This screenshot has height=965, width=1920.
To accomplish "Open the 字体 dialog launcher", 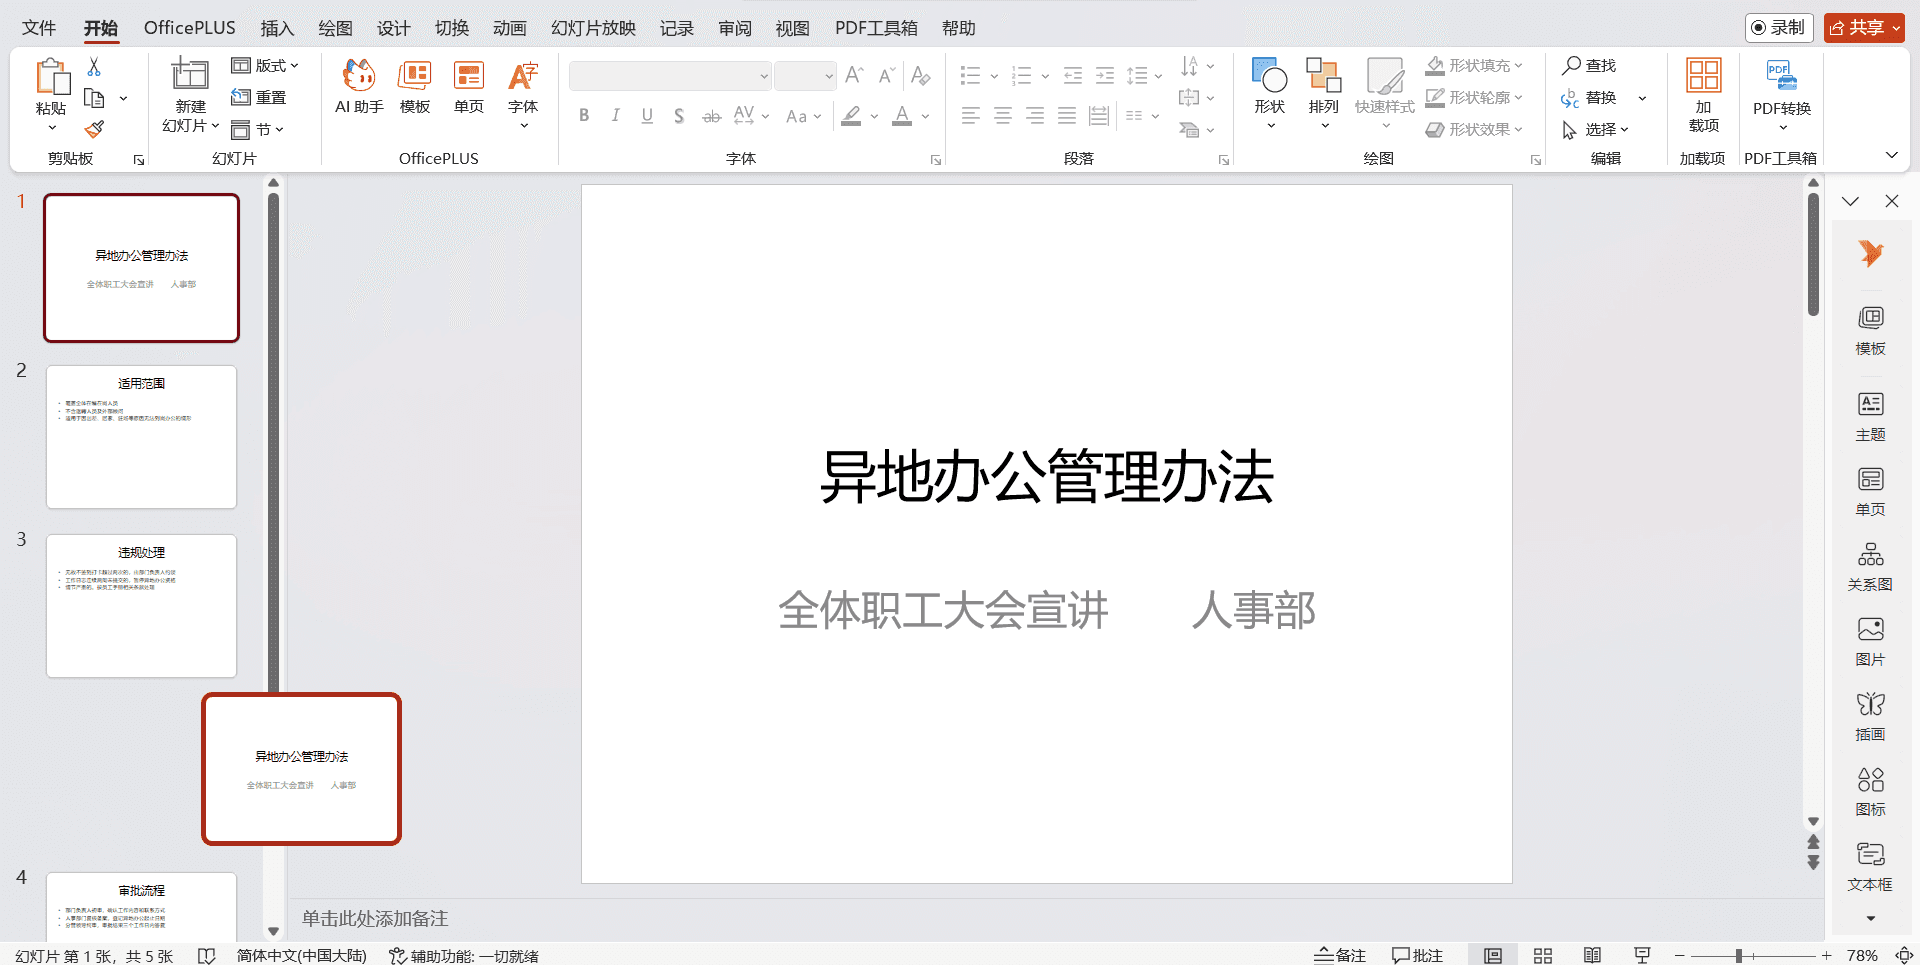I will tap(936, 160).
